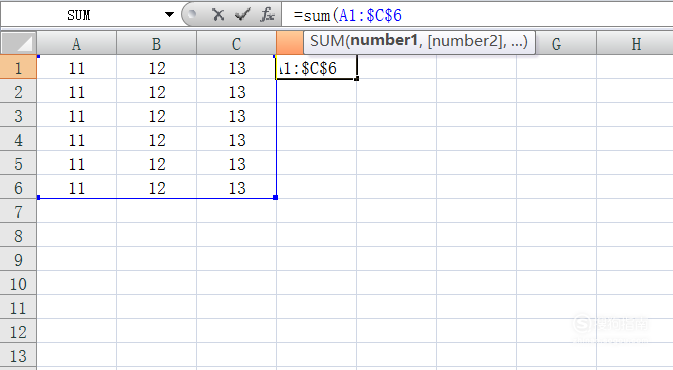
Task: Select row 9 header
Action: coord(18,260)
